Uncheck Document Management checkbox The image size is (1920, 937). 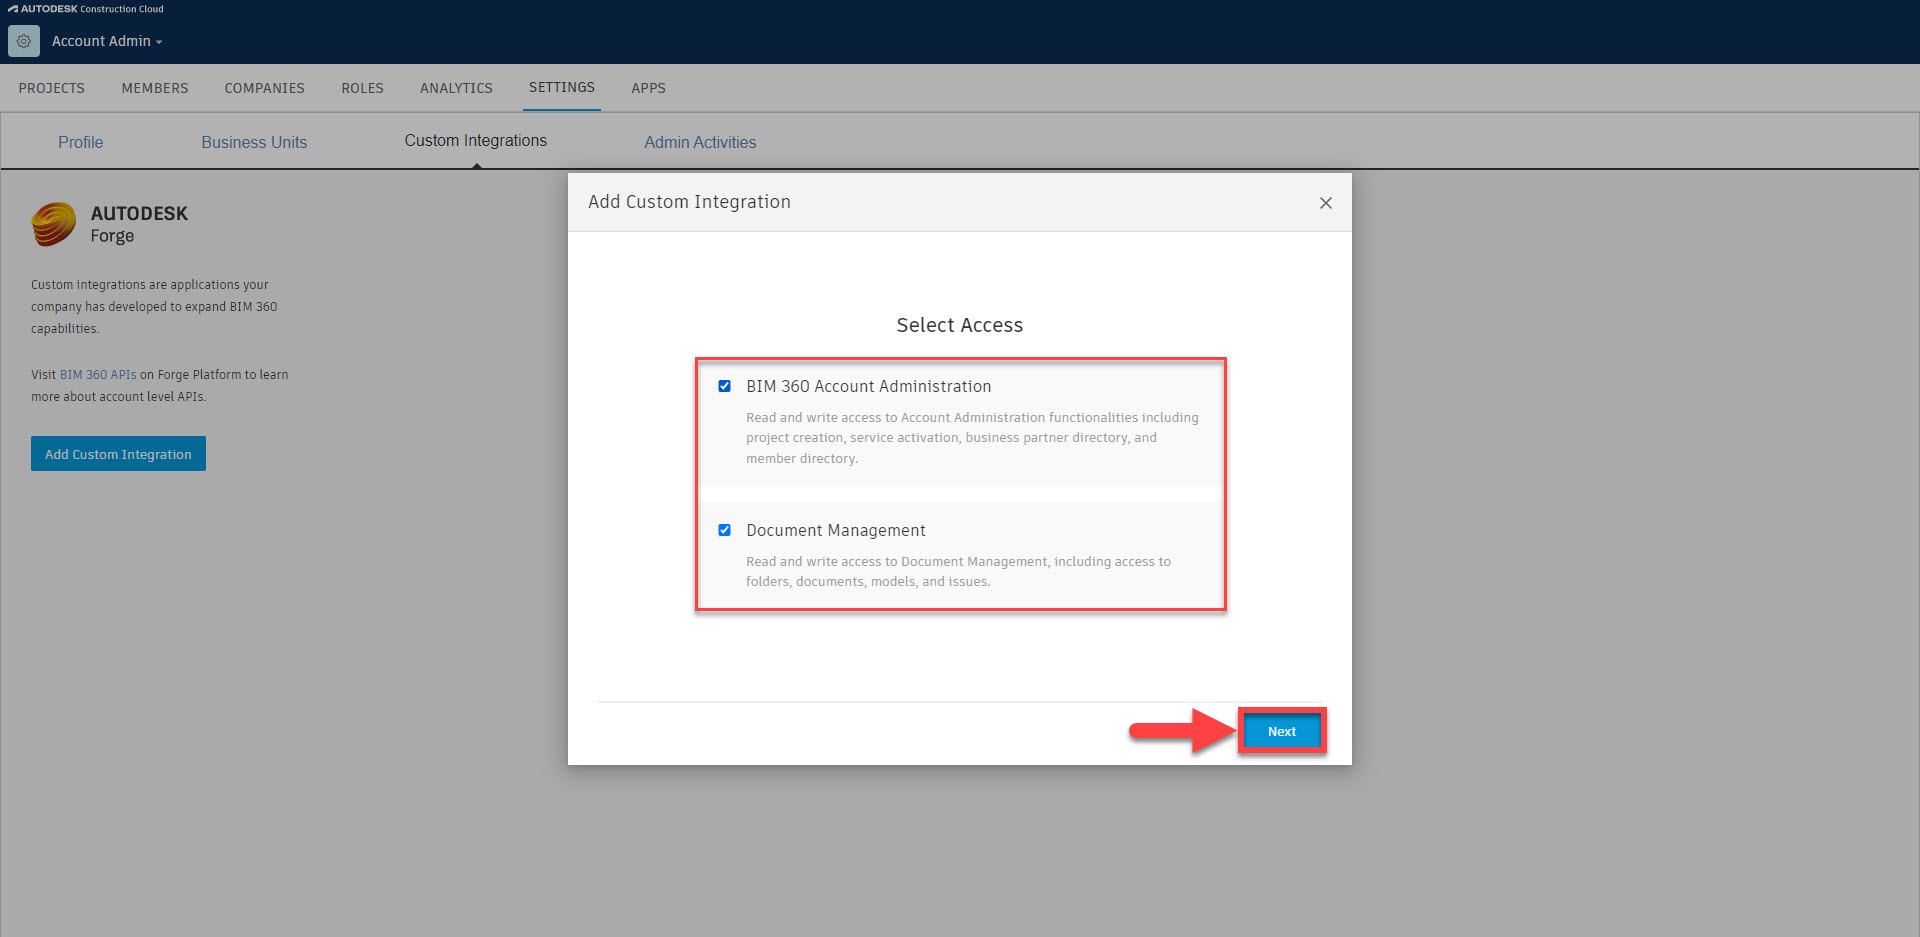point(725,530)
